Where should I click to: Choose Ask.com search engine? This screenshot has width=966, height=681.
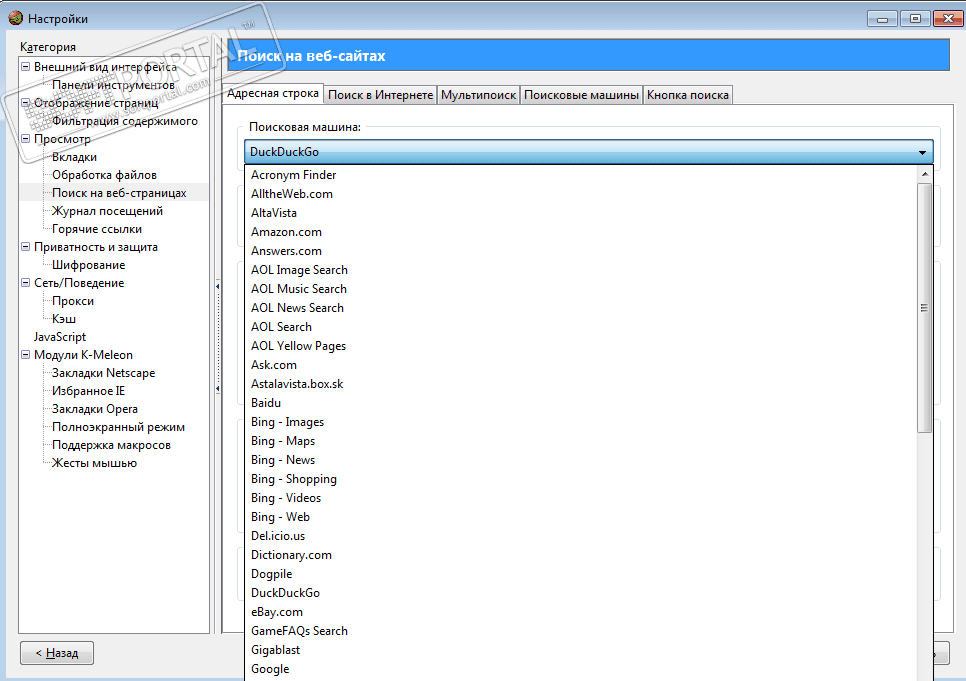click(x=581, y=365)
